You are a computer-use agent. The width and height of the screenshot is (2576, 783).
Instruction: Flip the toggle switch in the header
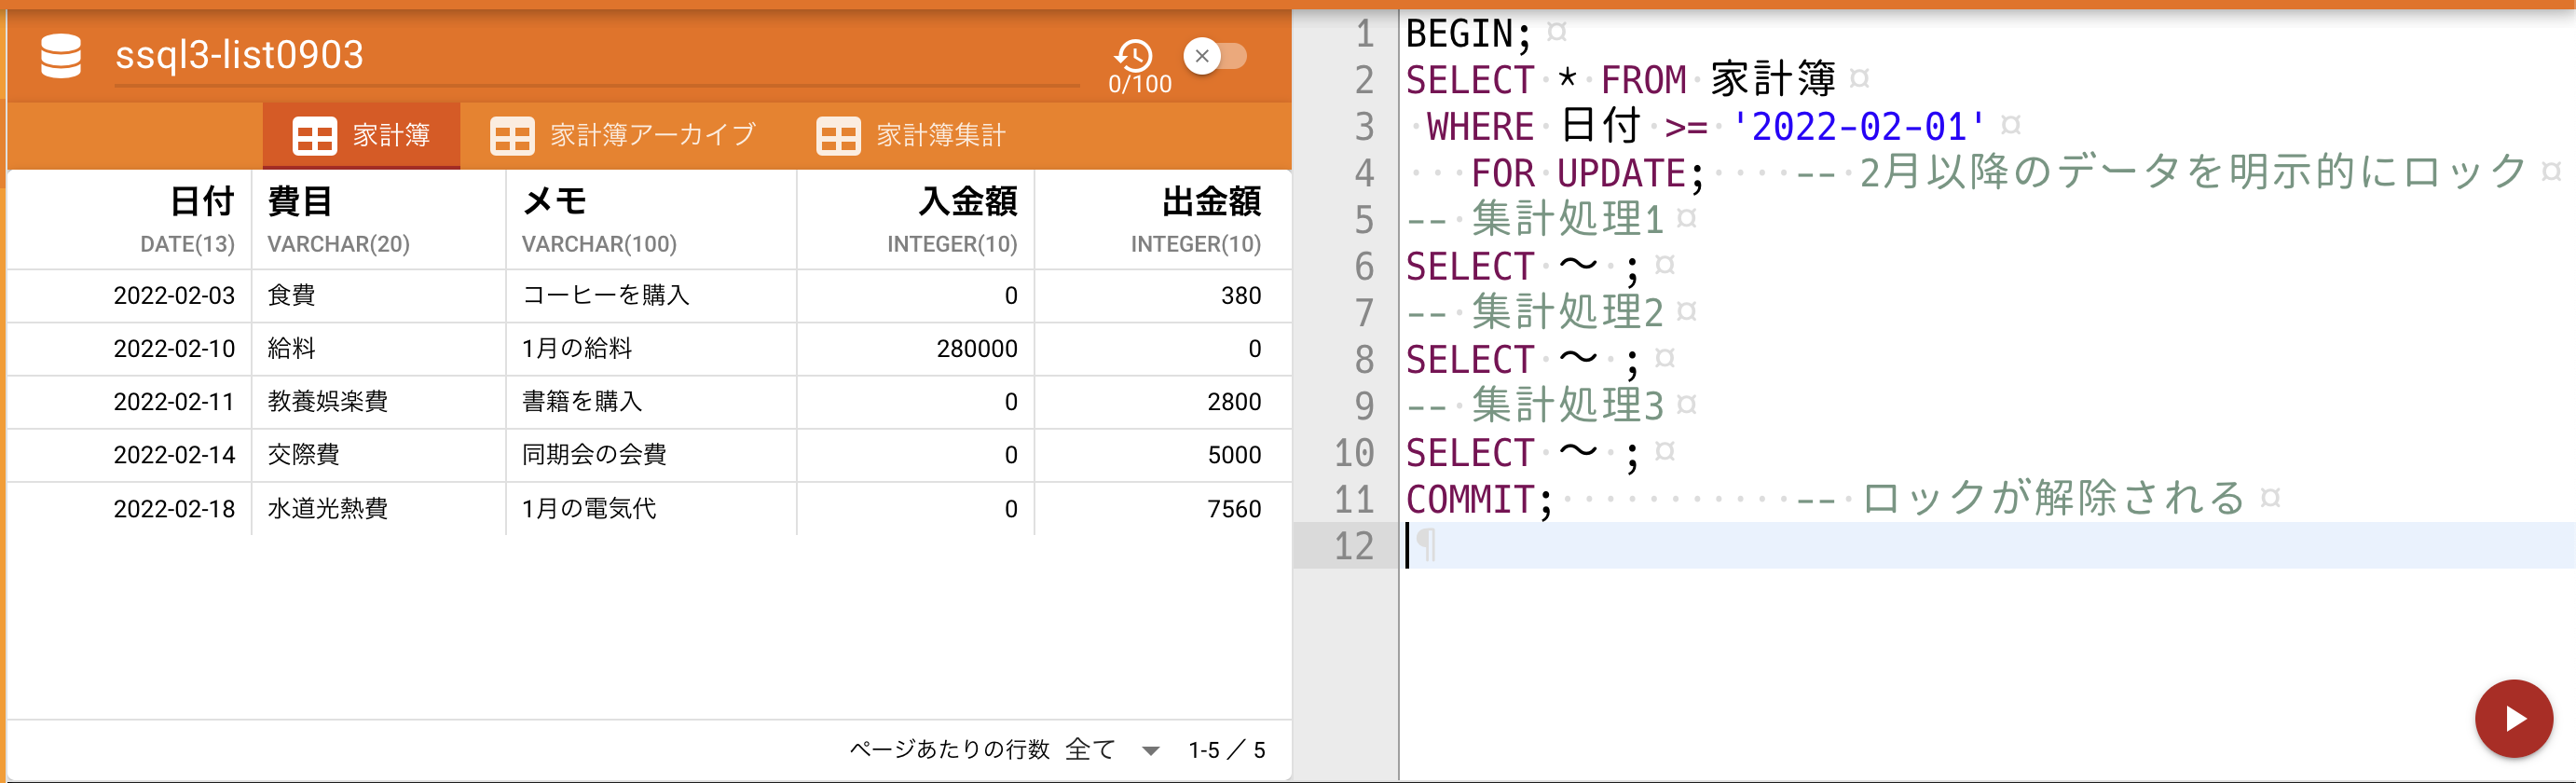[x=1215, y=56]
